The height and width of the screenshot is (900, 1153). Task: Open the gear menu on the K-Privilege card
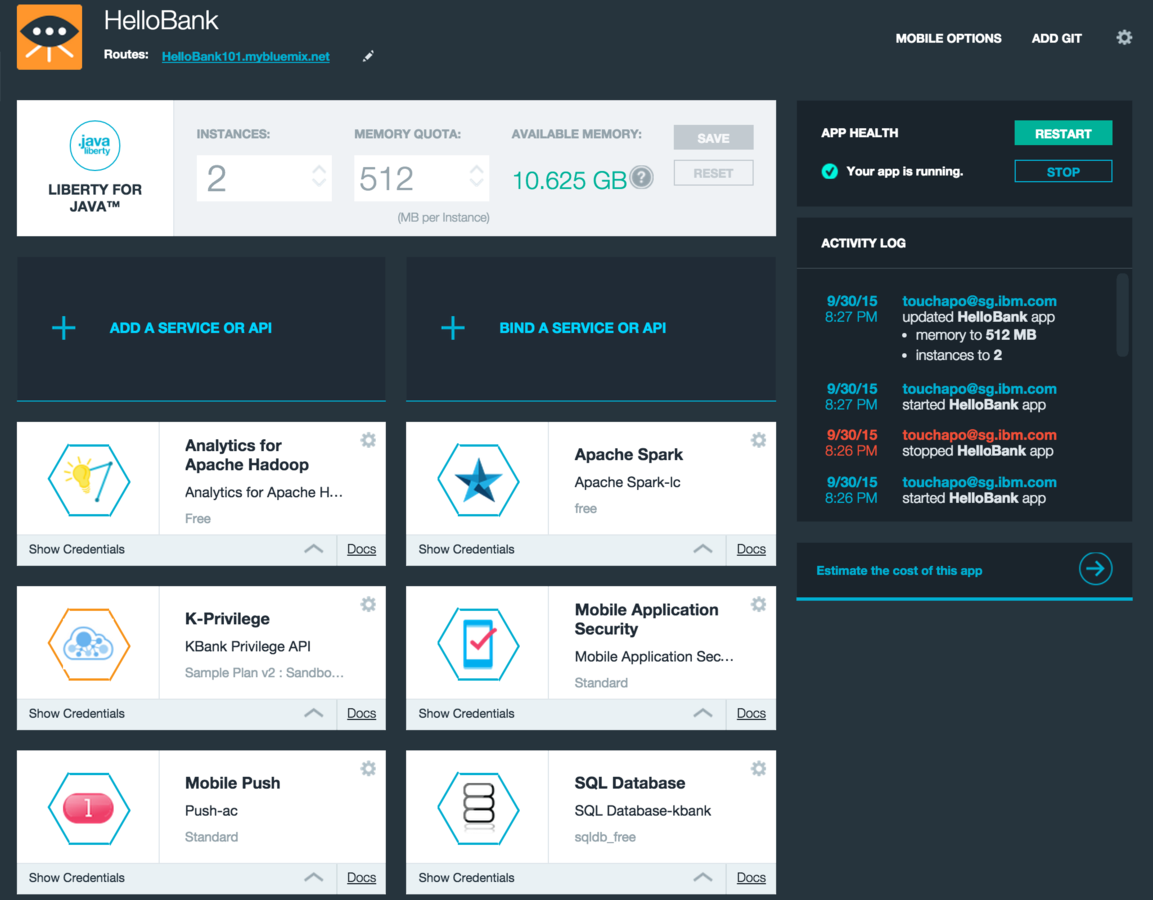368,604
